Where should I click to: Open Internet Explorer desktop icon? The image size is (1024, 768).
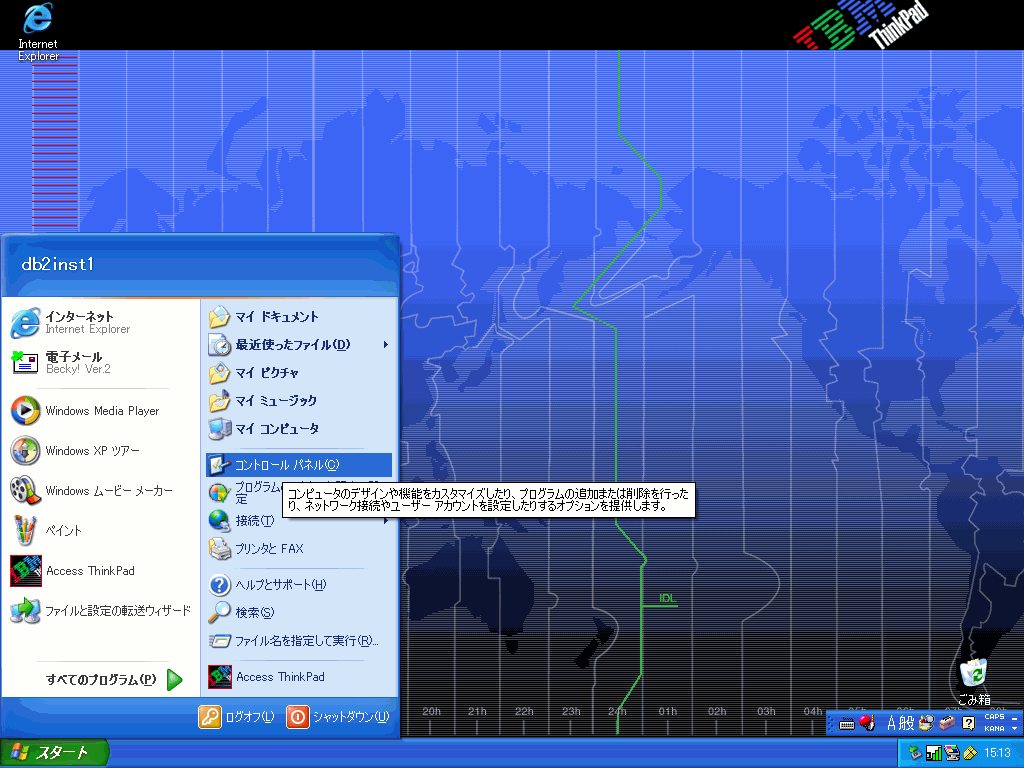(x=37, y=31)
